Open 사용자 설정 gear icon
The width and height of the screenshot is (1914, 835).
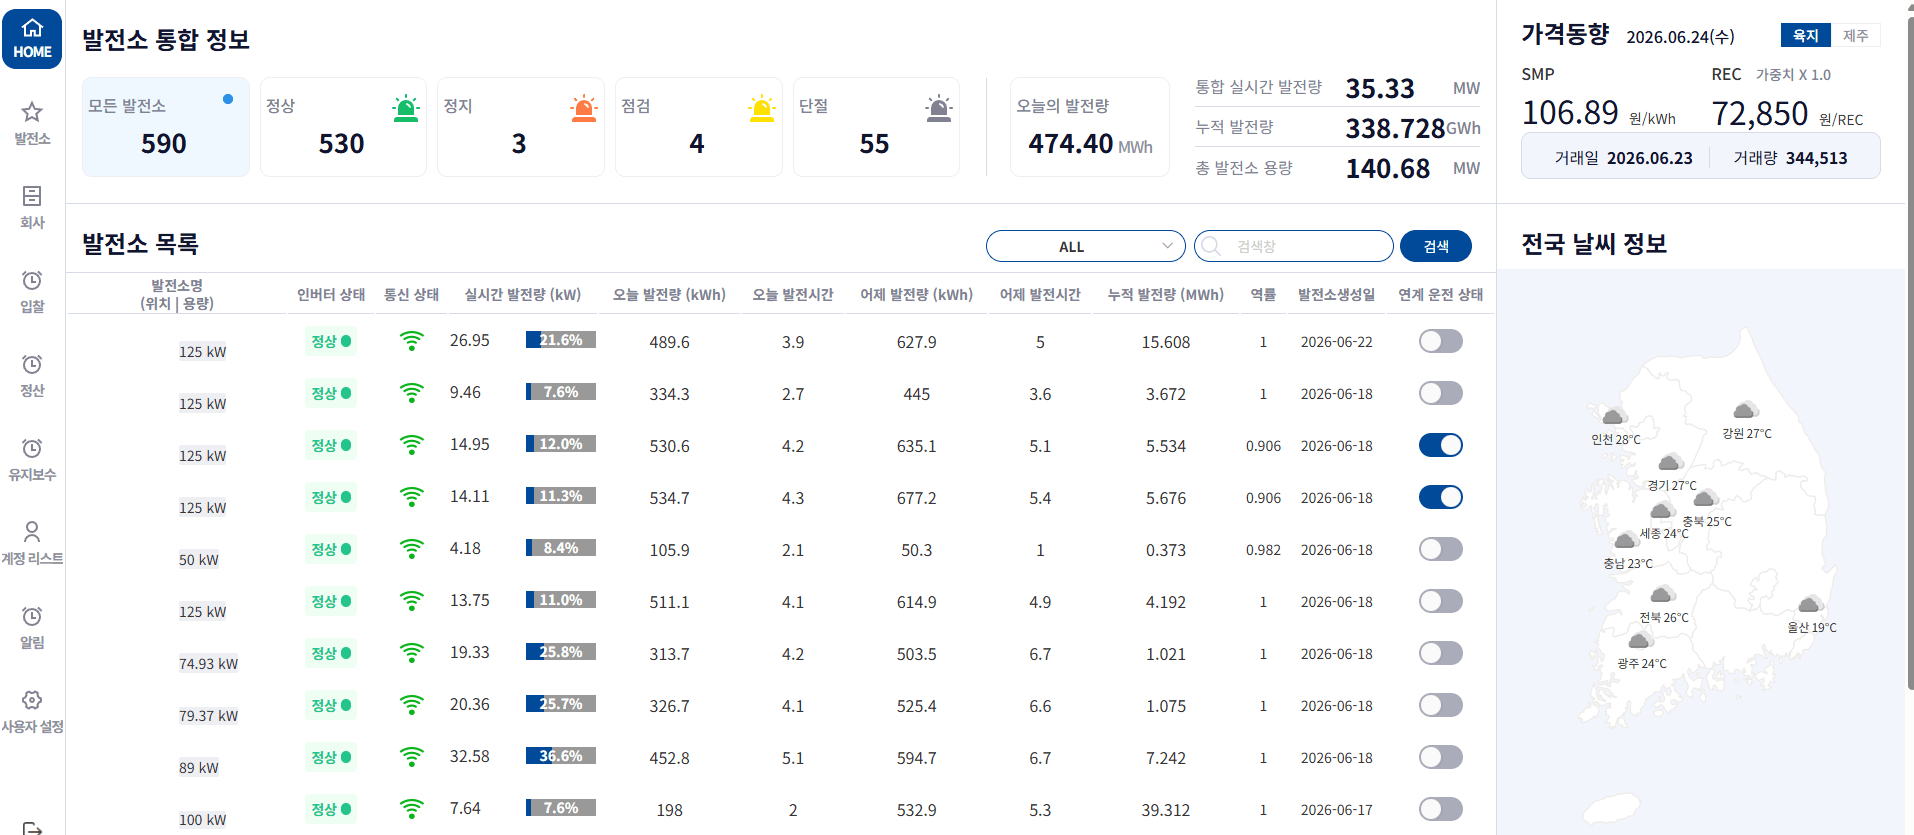pos(32,699)
